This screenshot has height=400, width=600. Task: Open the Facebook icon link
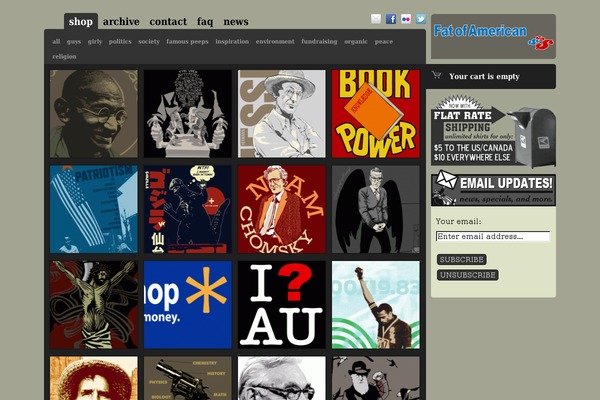coord(391,19)
